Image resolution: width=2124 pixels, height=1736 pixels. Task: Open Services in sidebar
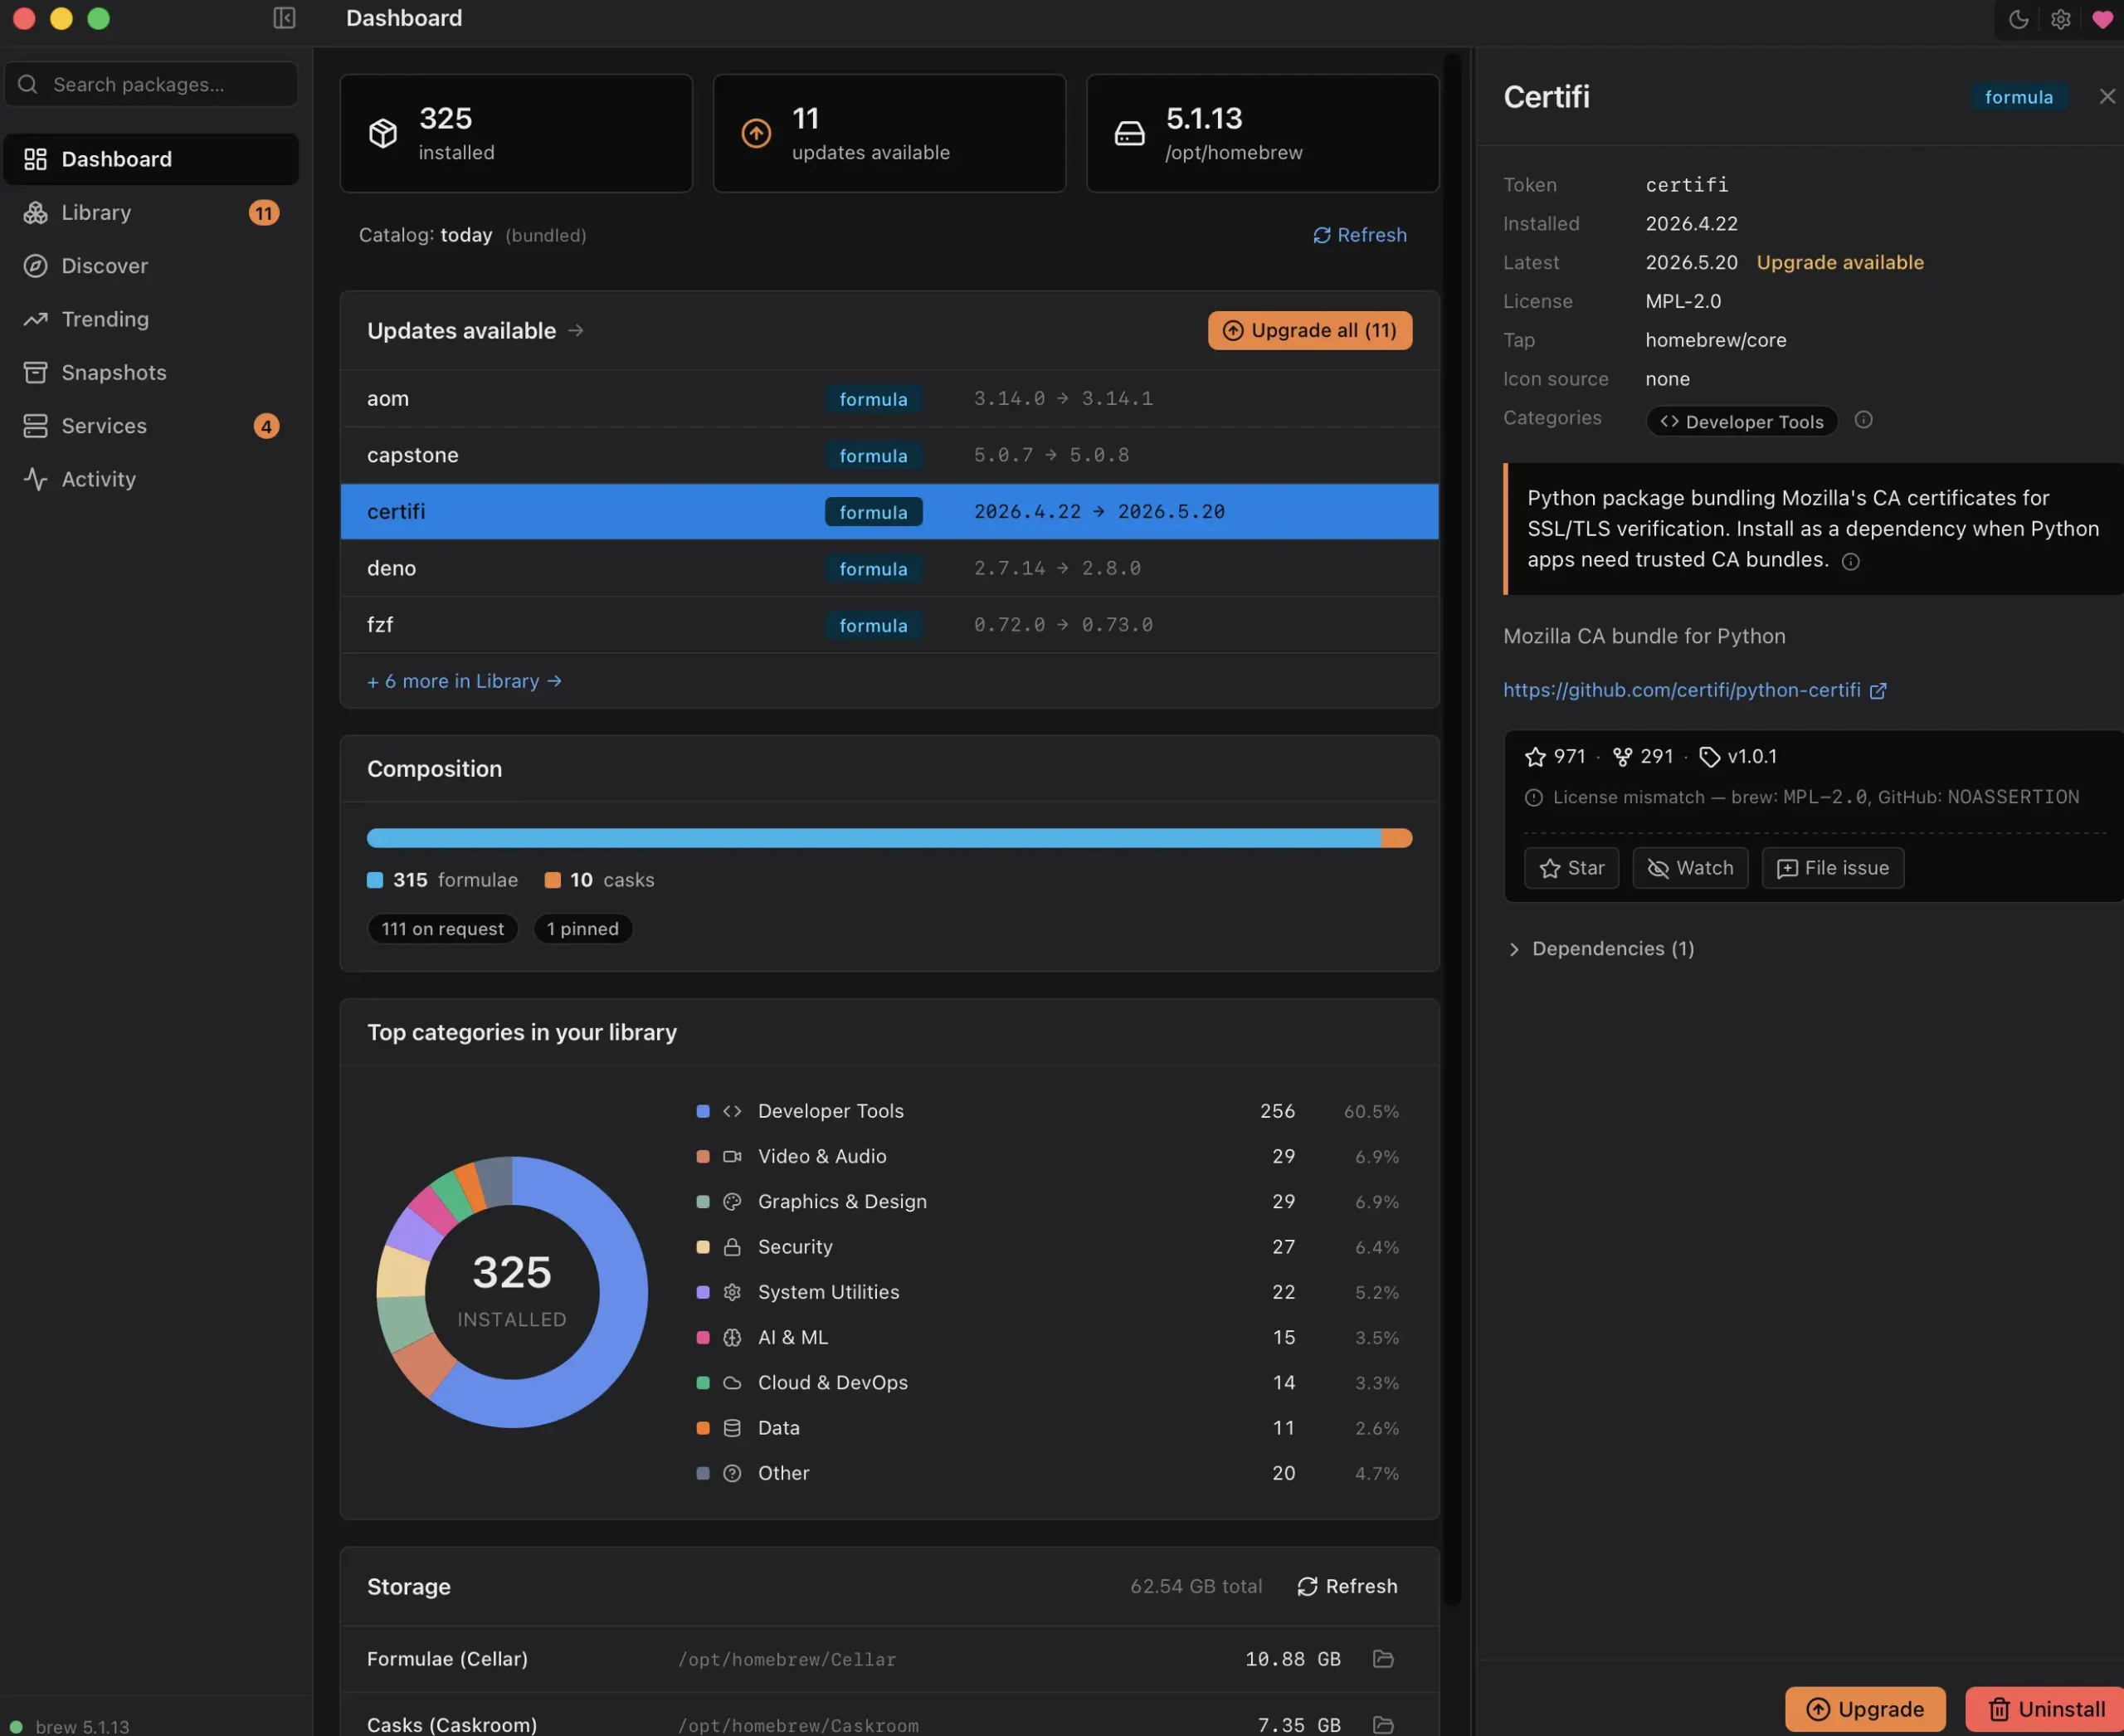(x=151, y=425)
